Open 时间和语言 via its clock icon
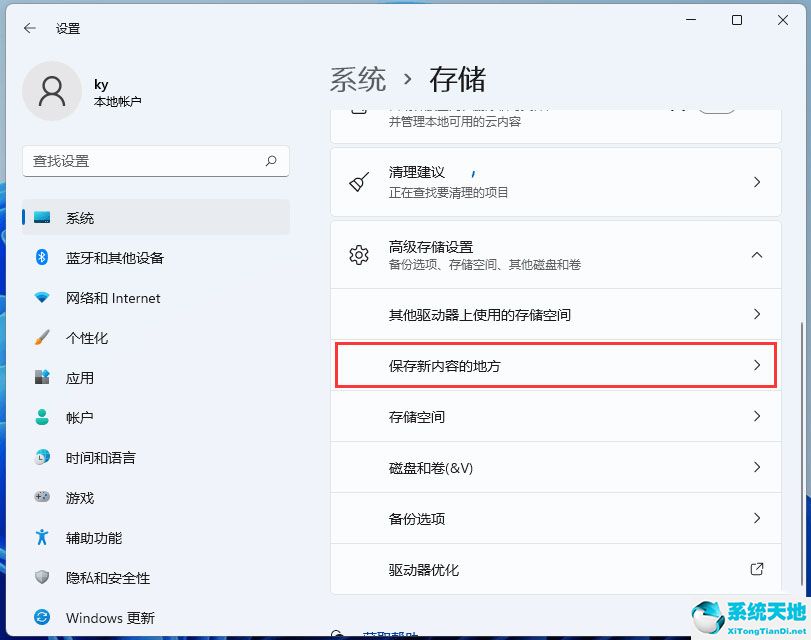The height and width of the screenshot is (640, 811). (x=41, y=458)
